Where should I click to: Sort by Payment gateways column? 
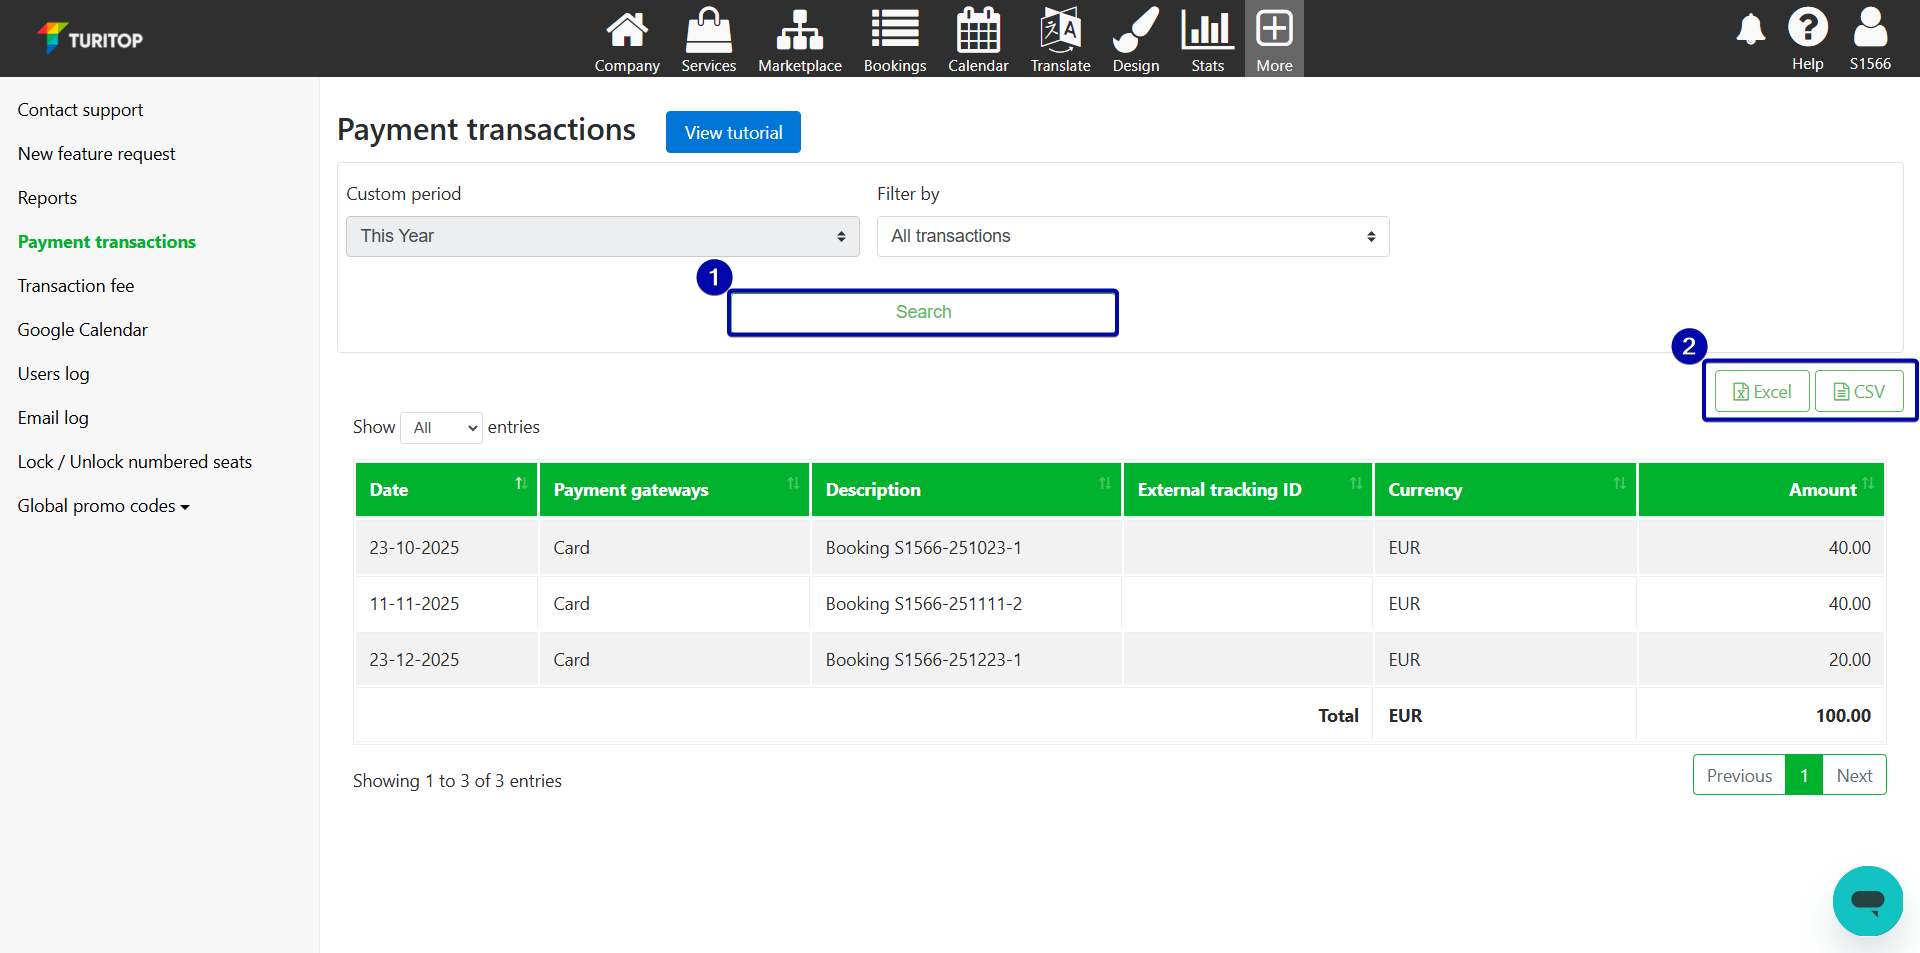[674, 490]
